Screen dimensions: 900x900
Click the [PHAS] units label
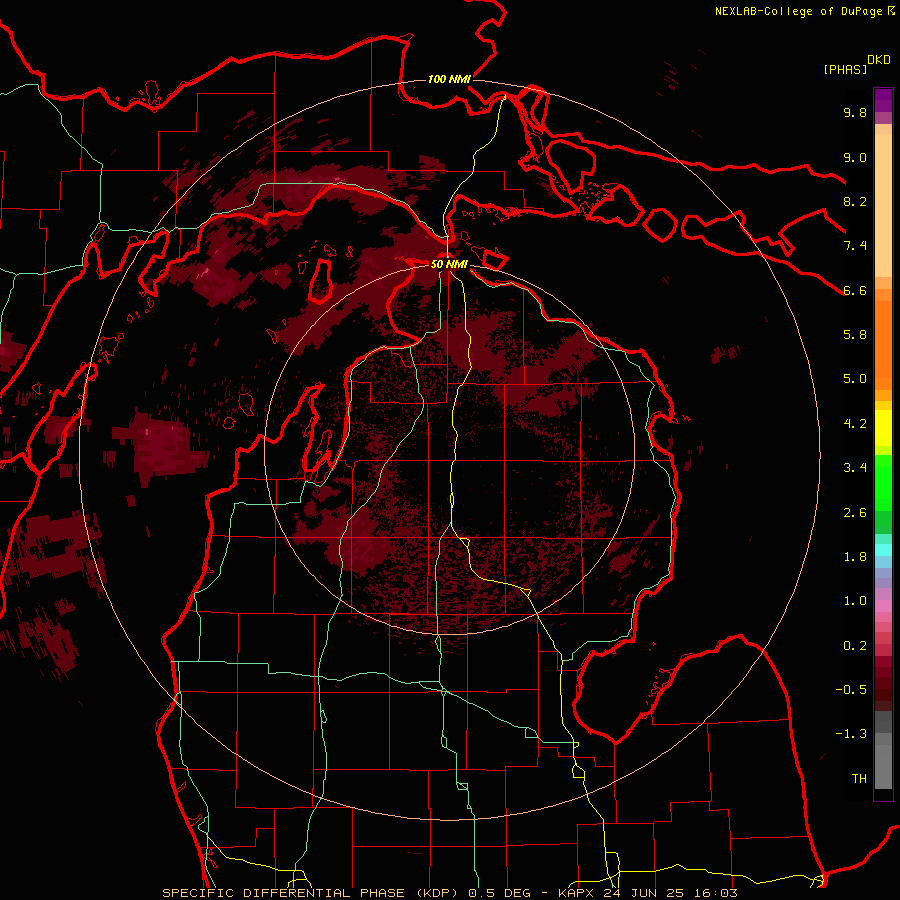tap(845, 69)
